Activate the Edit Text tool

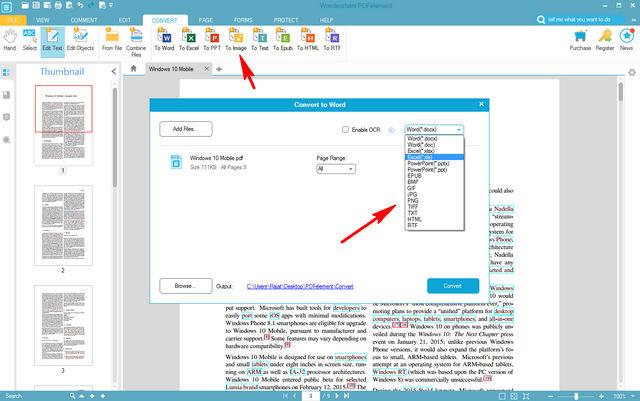(52, 40)
